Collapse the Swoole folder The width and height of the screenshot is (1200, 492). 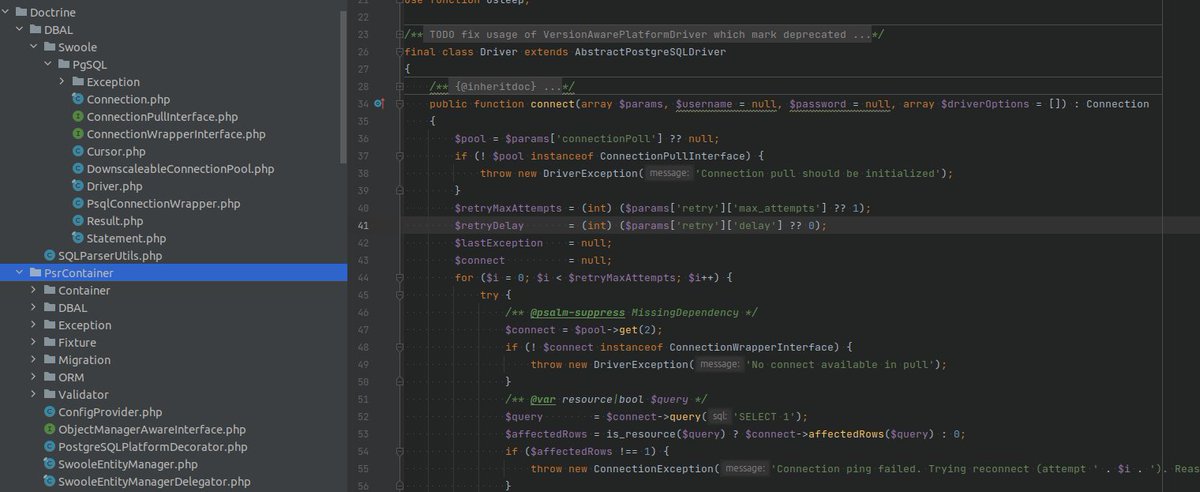[35, 47]
